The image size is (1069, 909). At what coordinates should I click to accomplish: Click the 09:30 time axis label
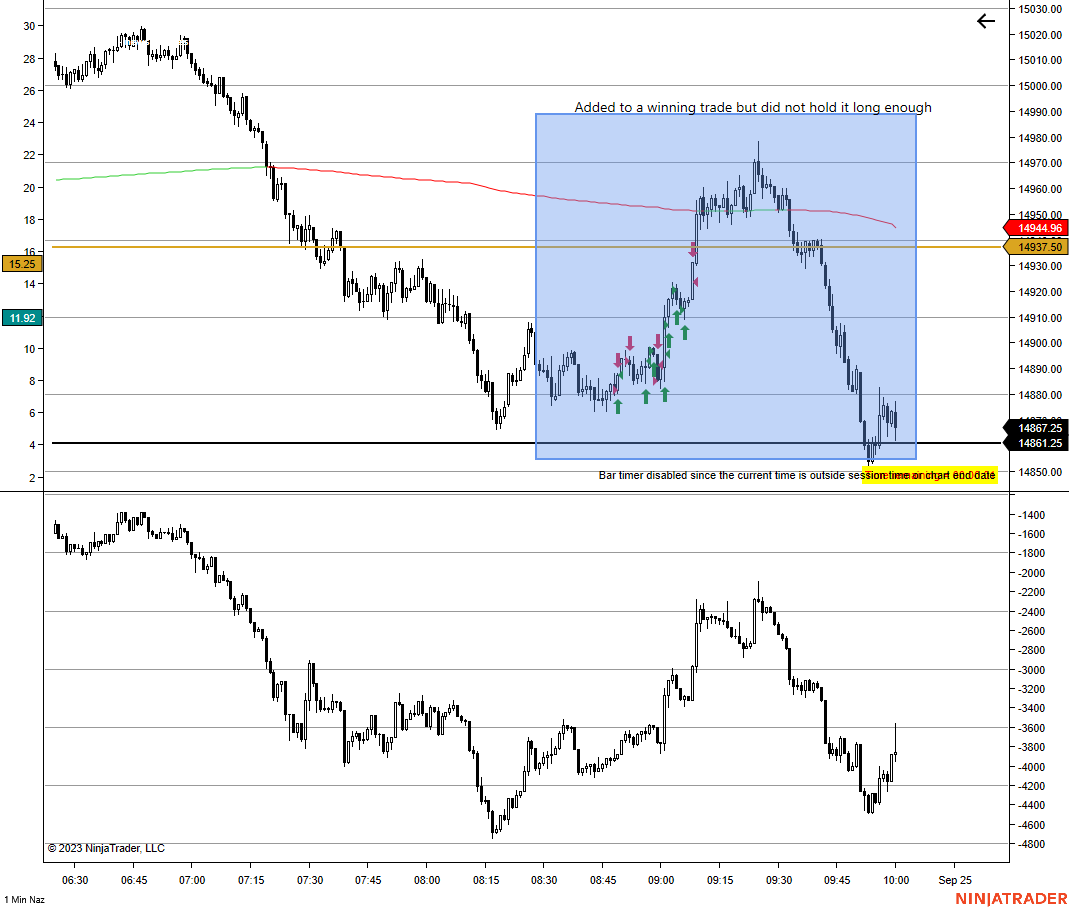(779, 880)
